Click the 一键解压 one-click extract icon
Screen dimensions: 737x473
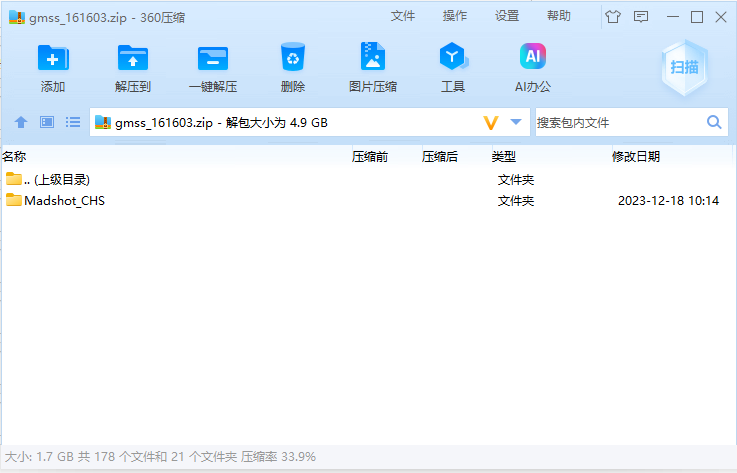pos(213,58)
